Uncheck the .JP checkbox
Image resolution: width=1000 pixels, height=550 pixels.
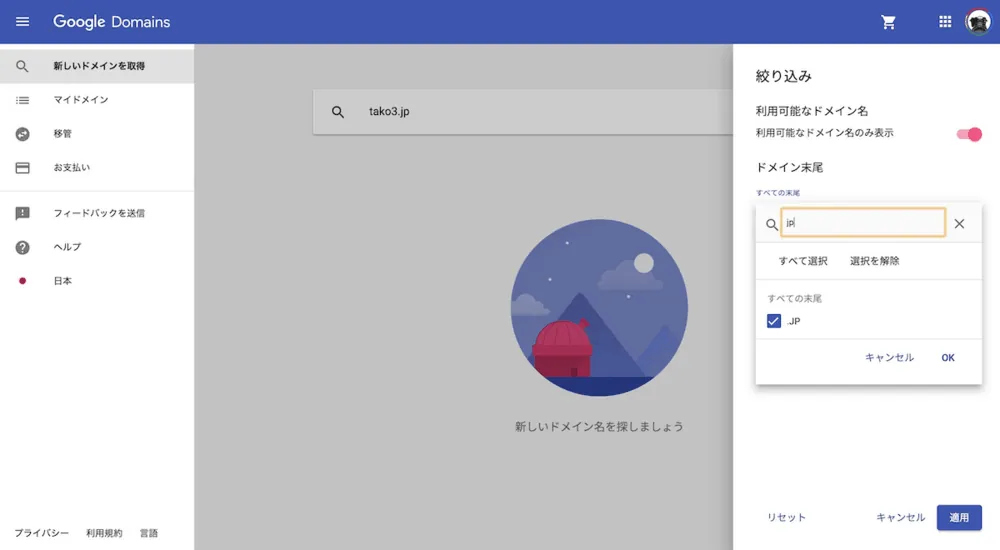tap(774, 321)
